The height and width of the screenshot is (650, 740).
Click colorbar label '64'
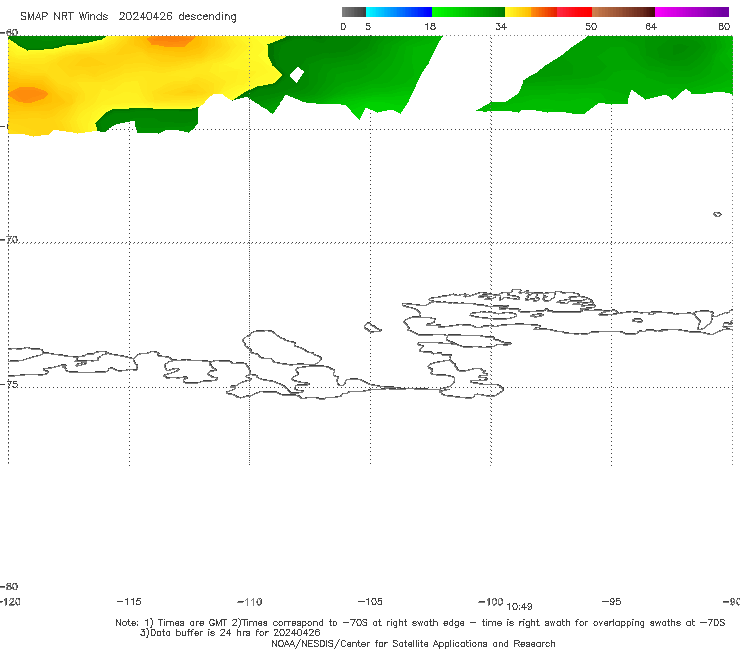pos(651,26)
